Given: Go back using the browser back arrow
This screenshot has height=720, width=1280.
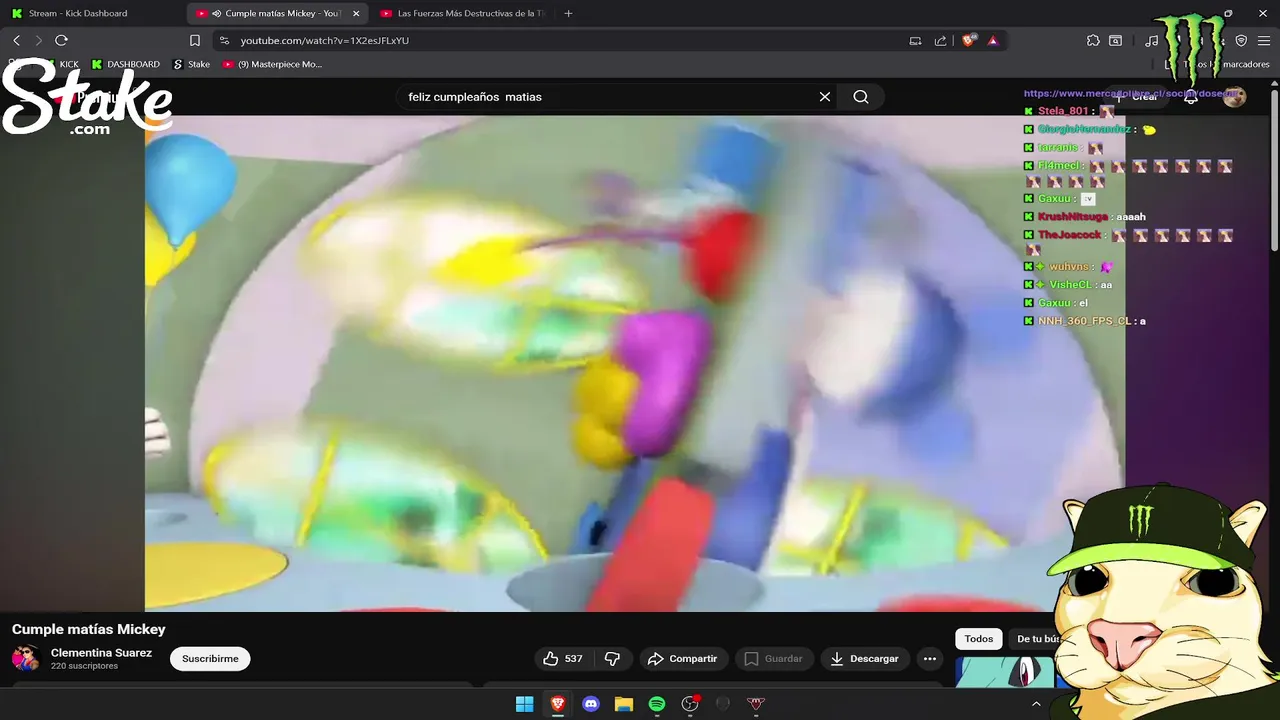Looking at the screenshot, I should pos(16,40).
